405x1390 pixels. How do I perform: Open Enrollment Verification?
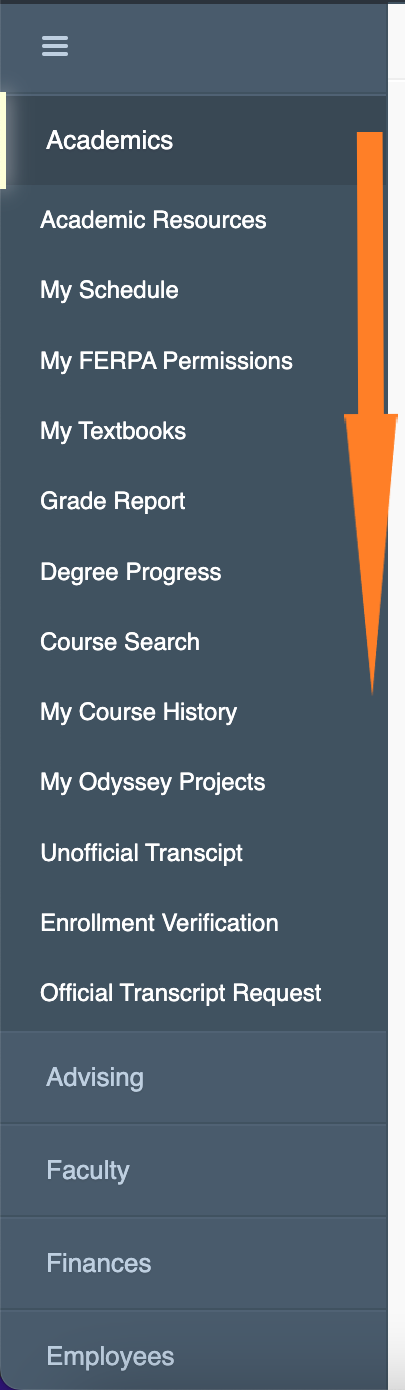pos(159,923)
